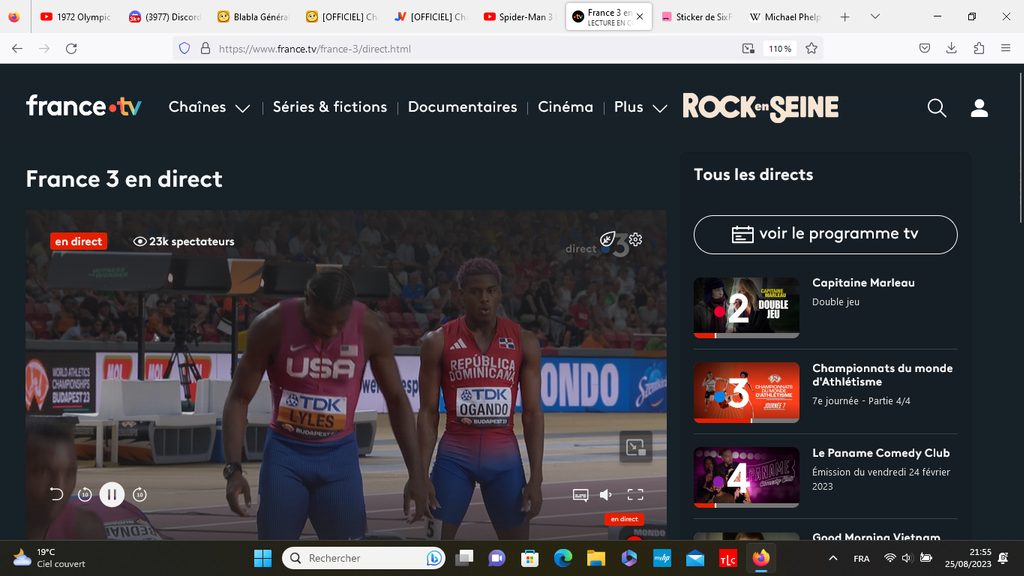Select Le Paname Comedy Club title
Viewport: 1024px width, 576px height.
881,453
